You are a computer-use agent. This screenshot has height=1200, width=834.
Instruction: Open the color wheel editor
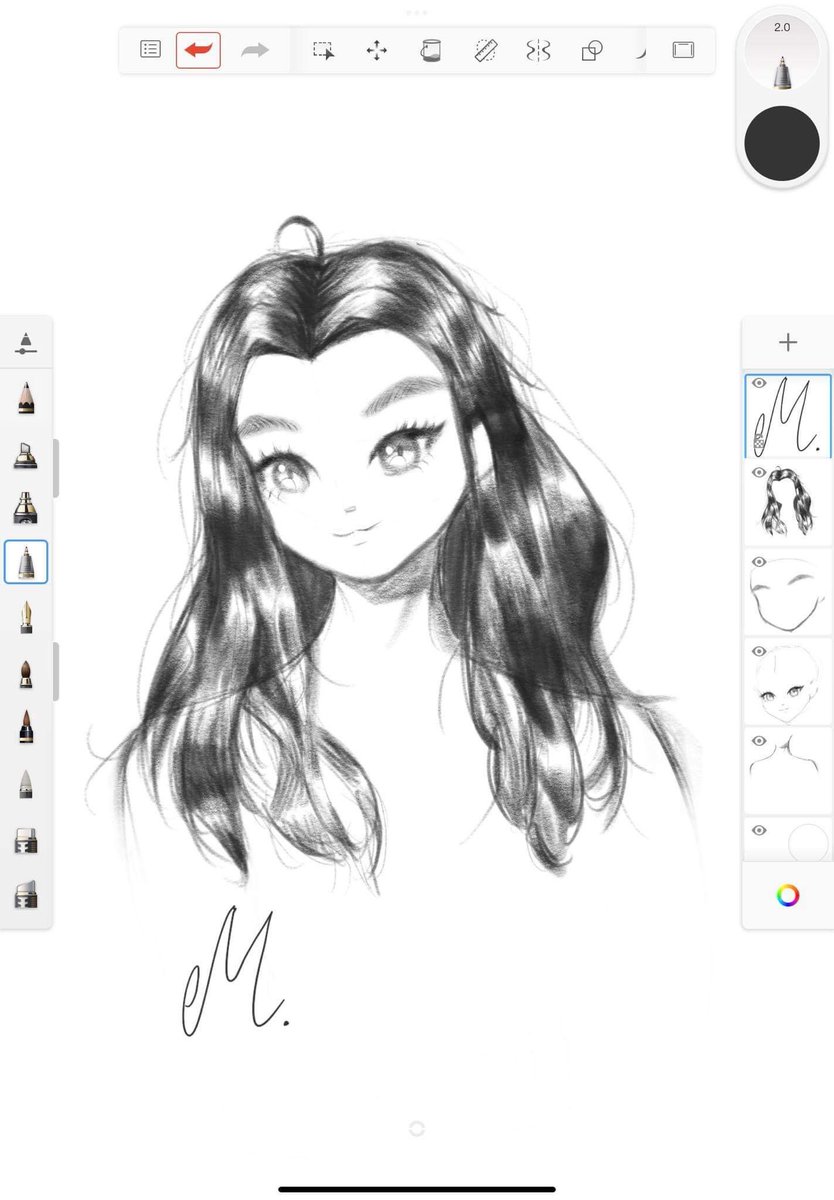pos(788,895)
